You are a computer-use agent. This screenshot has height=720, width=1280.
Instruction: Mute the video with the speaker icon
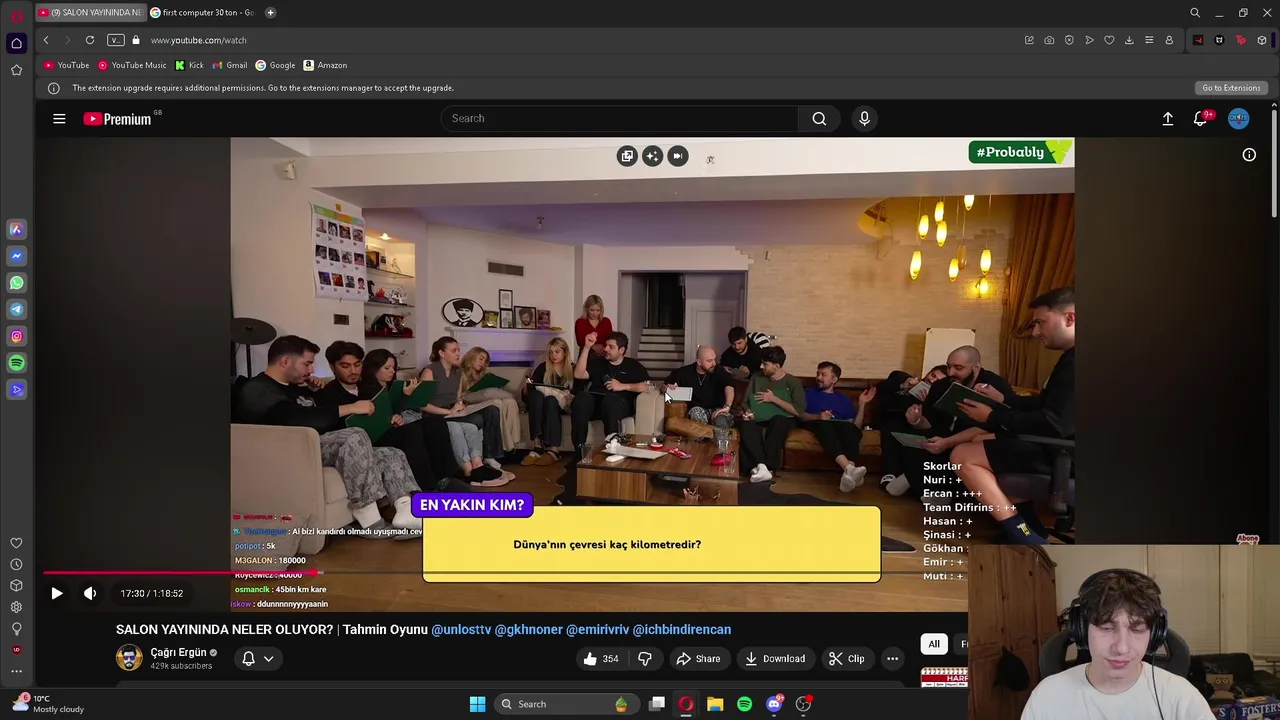[x=90, y=593]
